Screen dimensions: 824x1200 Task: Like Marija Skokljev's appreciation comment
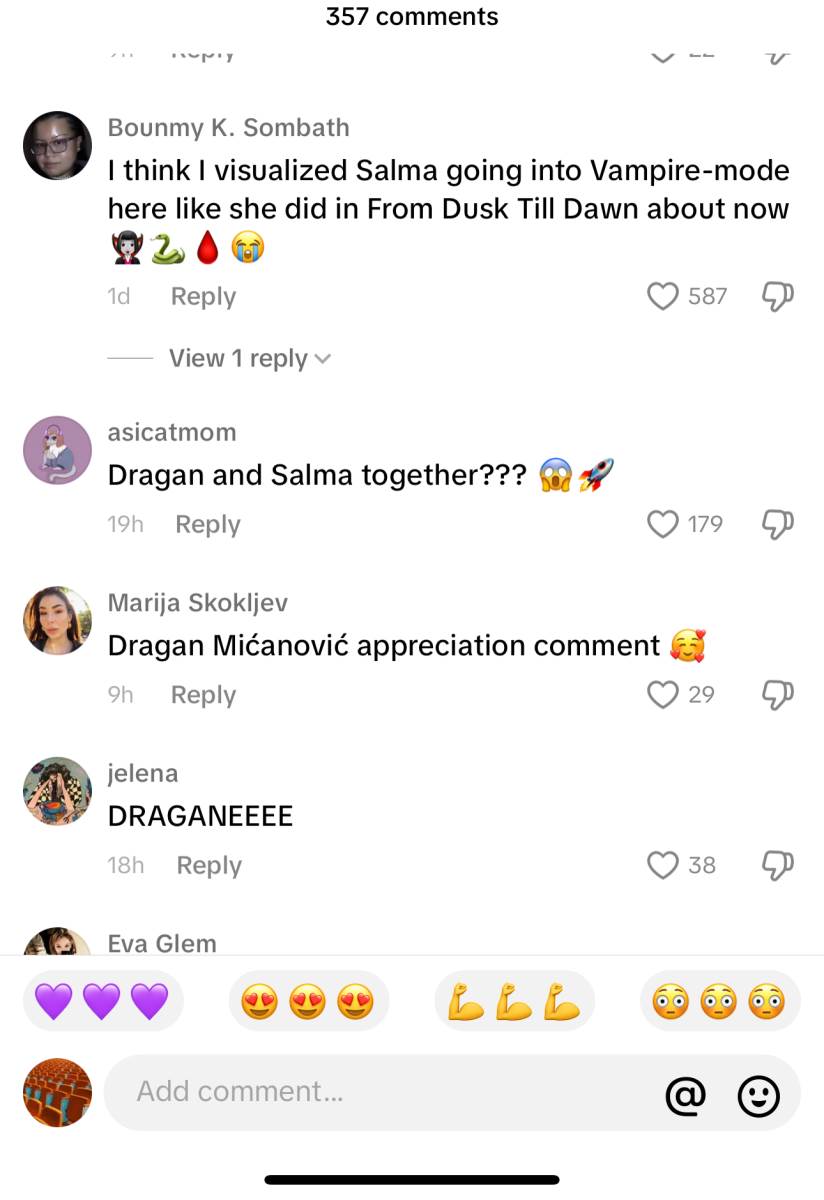pos(663,694)
